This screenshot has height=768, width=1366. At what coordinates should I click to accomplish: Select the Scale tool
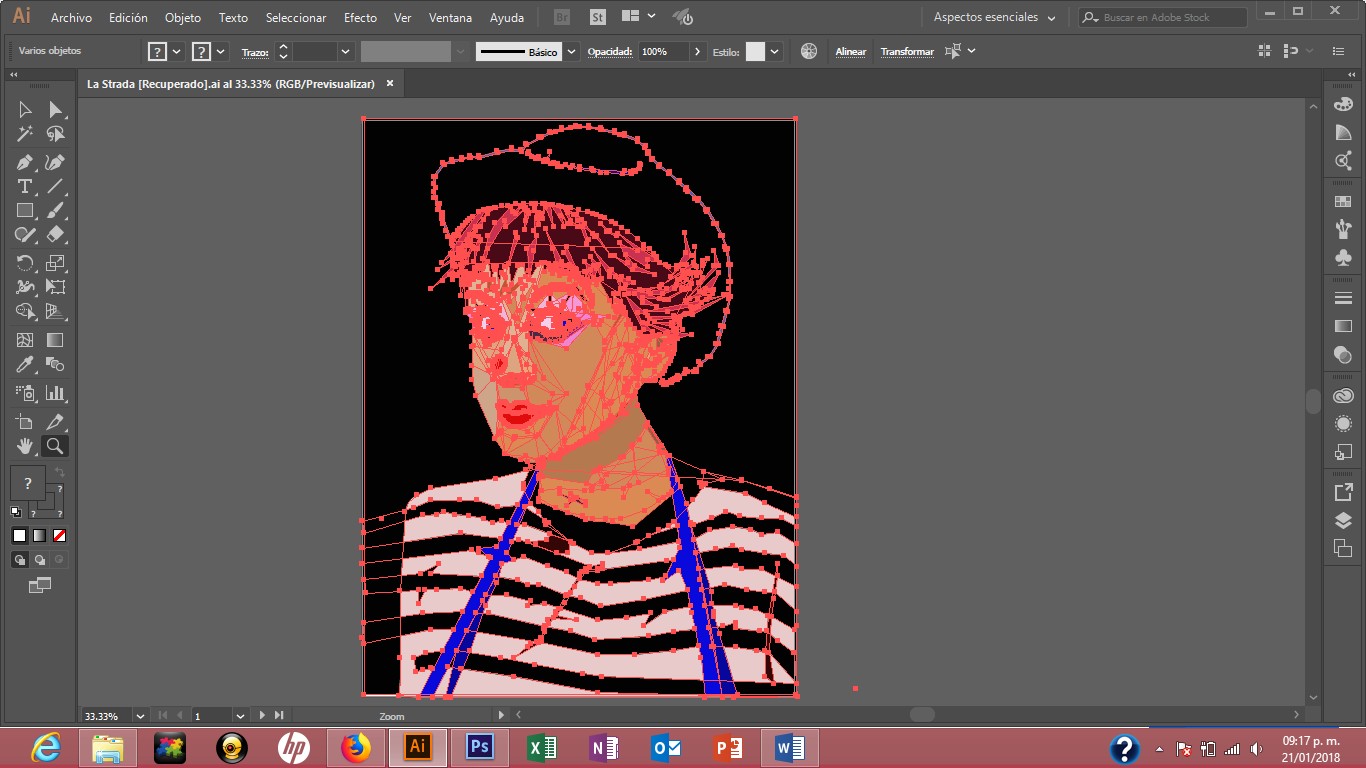[x=56, y=263]
